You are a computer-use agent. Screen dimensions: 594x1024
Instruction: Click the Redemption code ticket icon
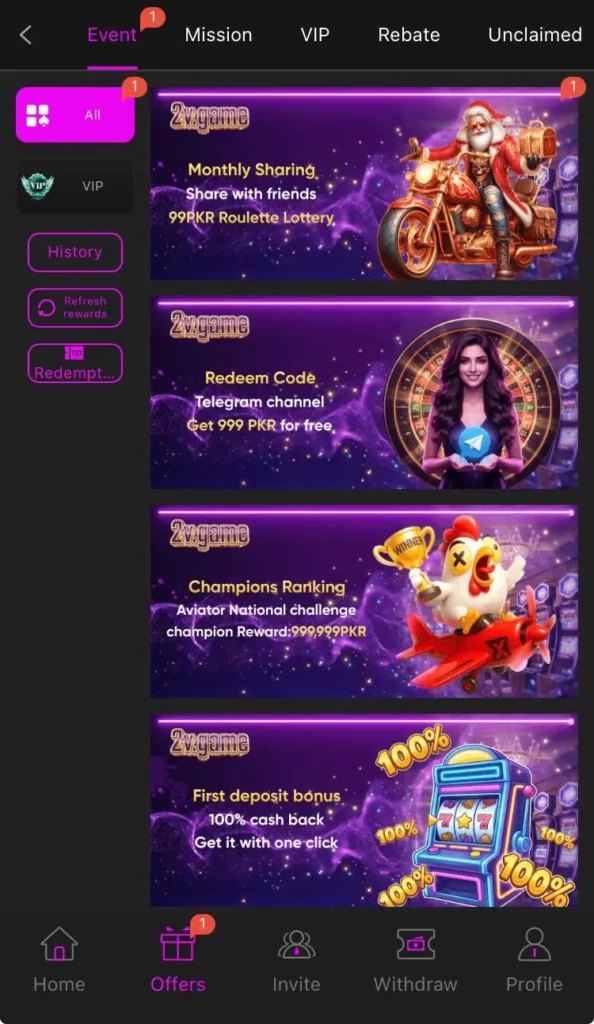(x=74, y=353)
